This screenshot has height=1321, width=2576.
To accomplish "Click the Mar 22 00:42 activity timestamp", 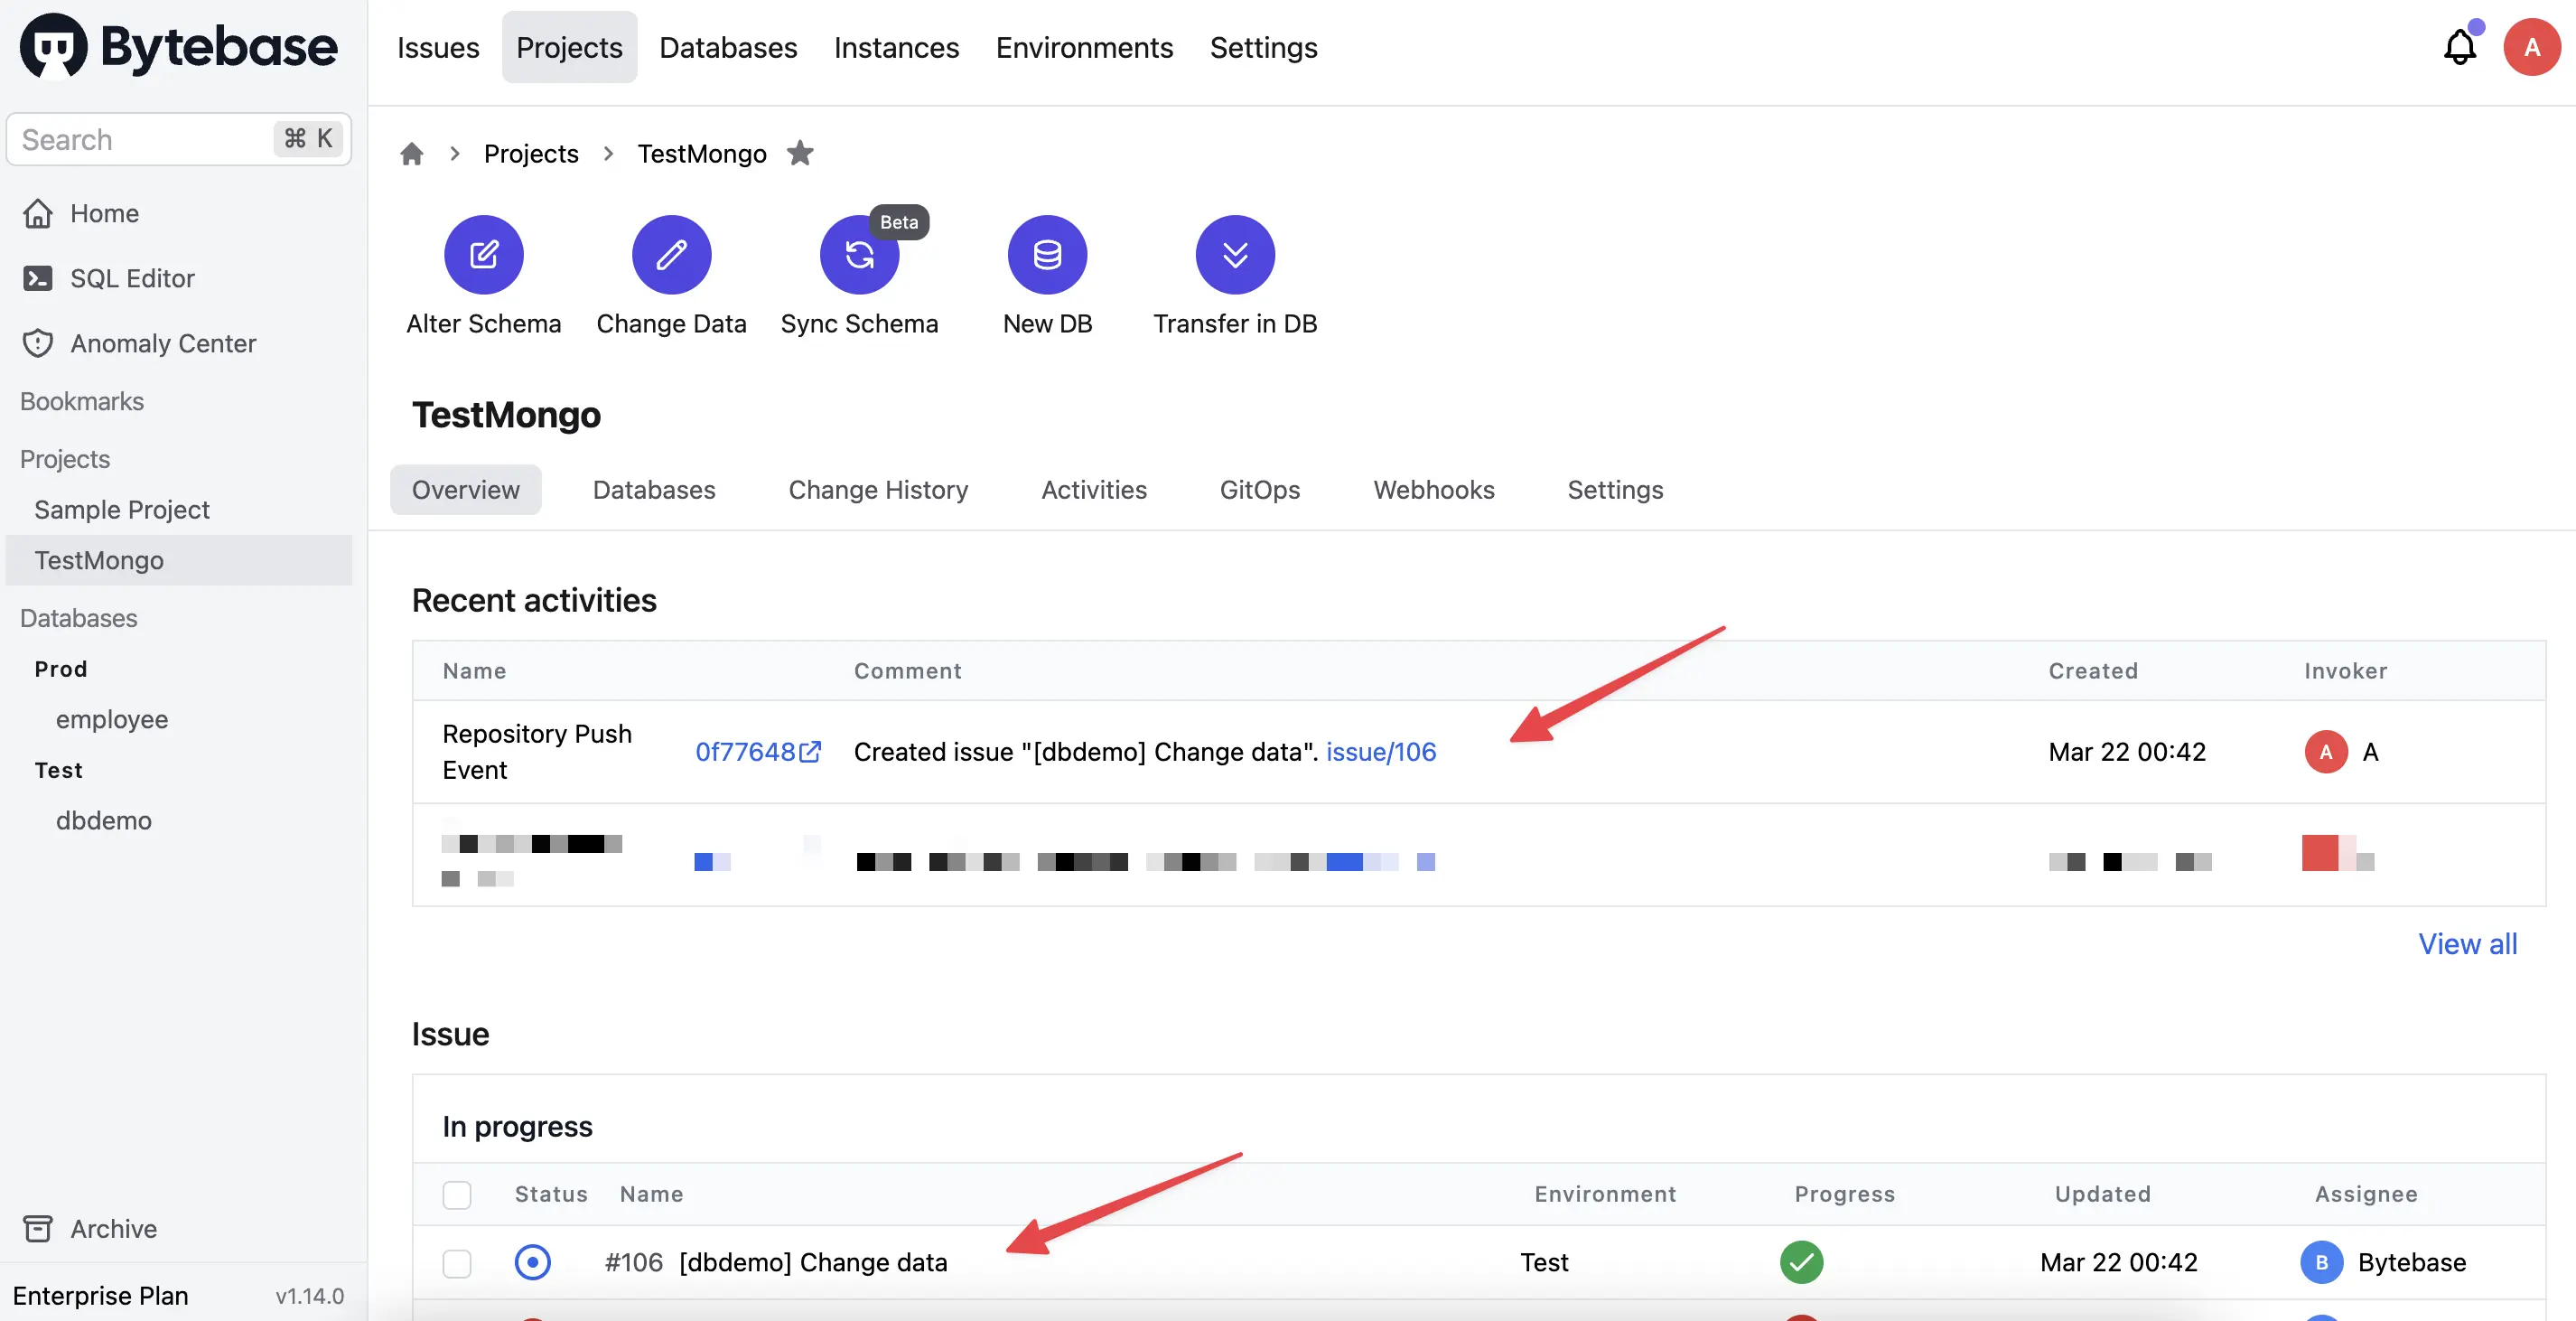I will pos(2127,751).
